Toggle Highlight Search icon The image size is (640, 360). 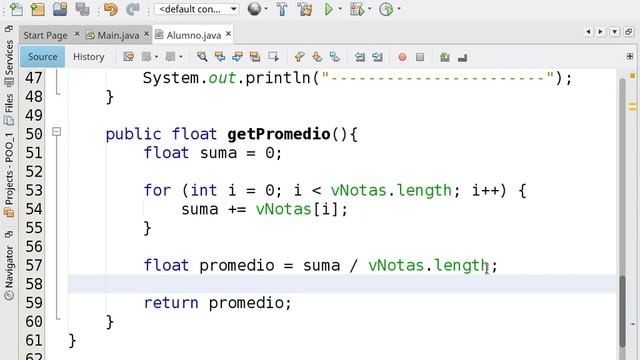[x=255, y=57]
